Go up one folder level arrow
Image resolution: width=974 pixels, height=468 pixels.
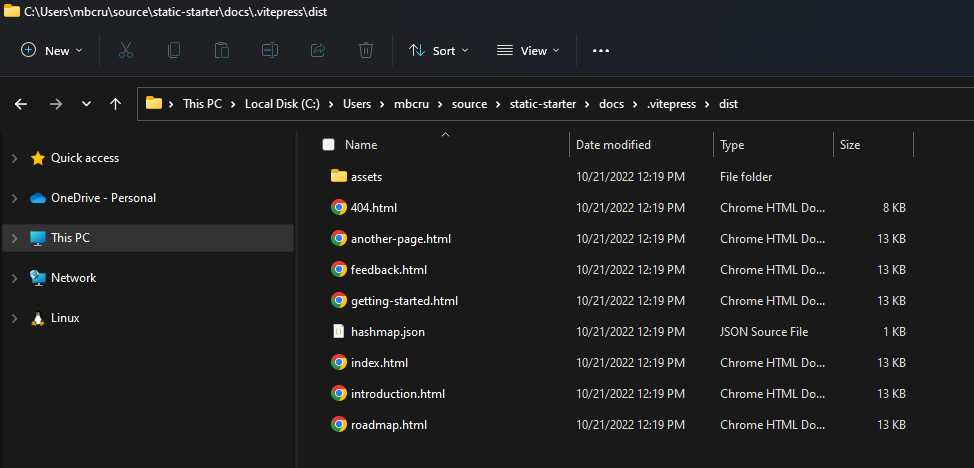[x=115, y=104]
